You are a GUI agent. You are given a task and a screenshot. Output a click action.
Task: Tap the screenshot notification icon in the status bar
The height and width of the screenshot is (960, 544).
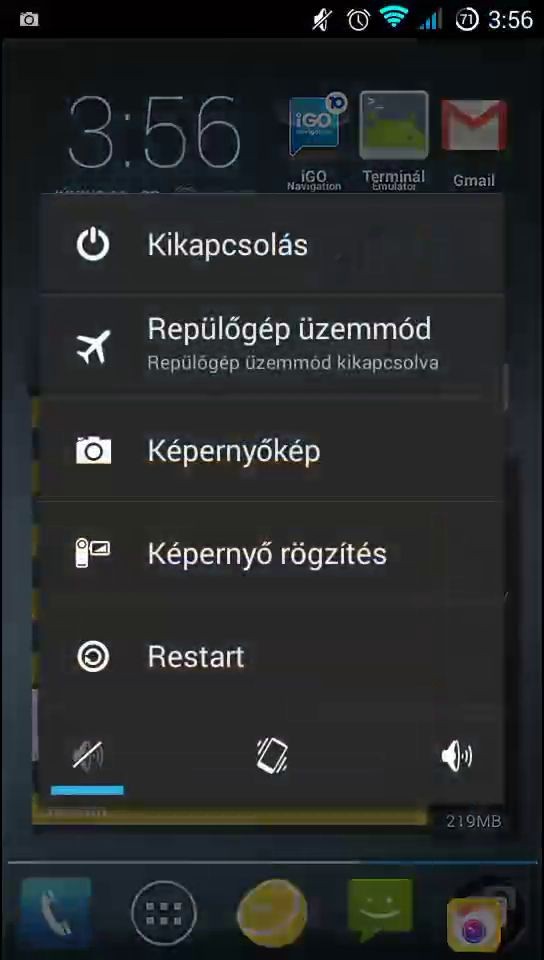(x=29, y=19)
